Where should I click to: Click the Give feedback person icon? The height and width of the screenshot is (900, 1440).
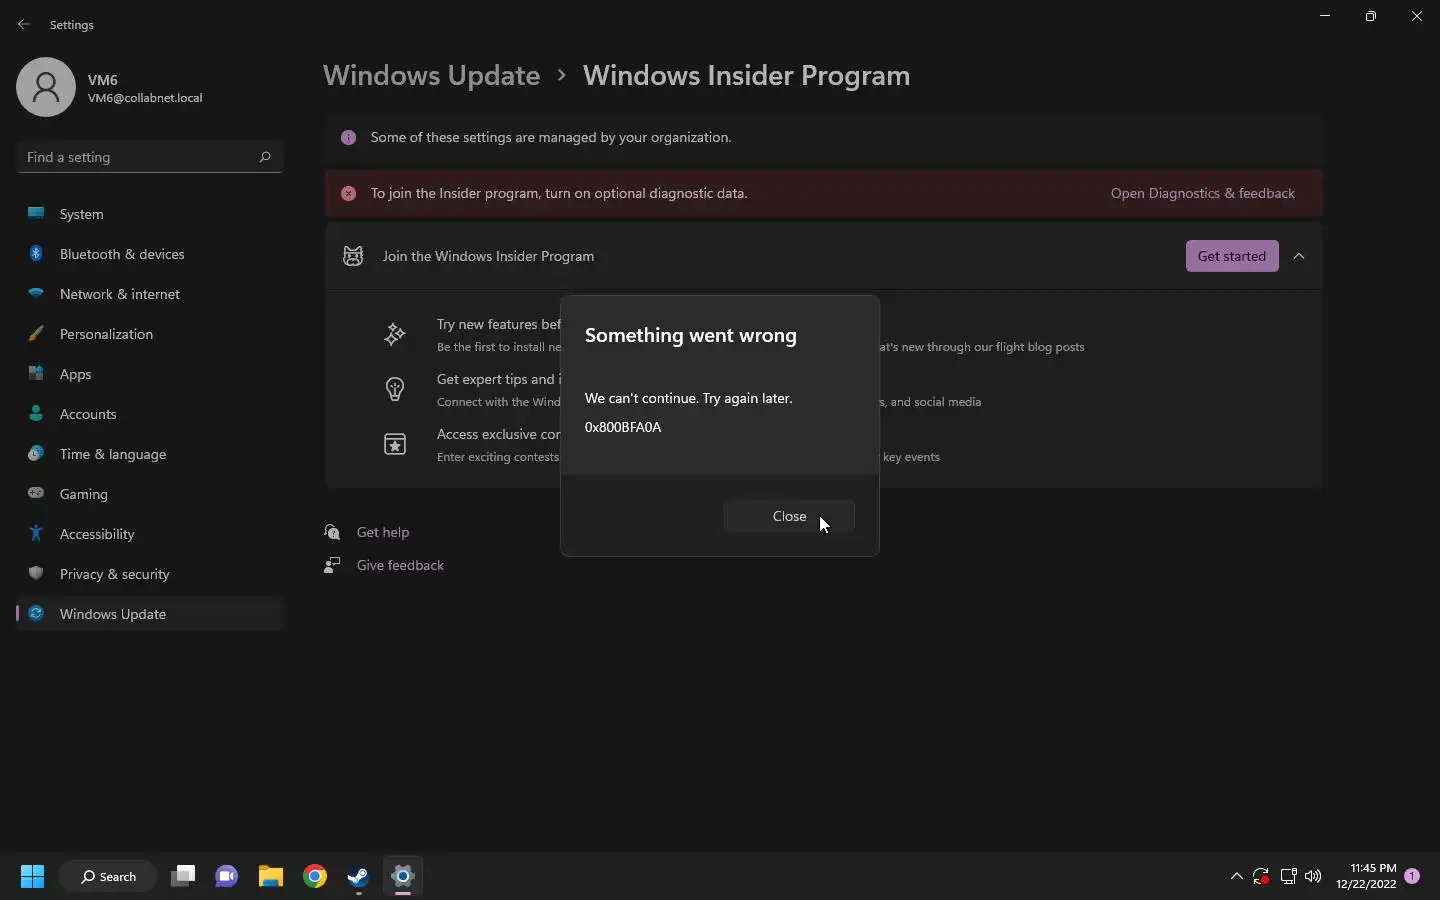click(333, 565)
